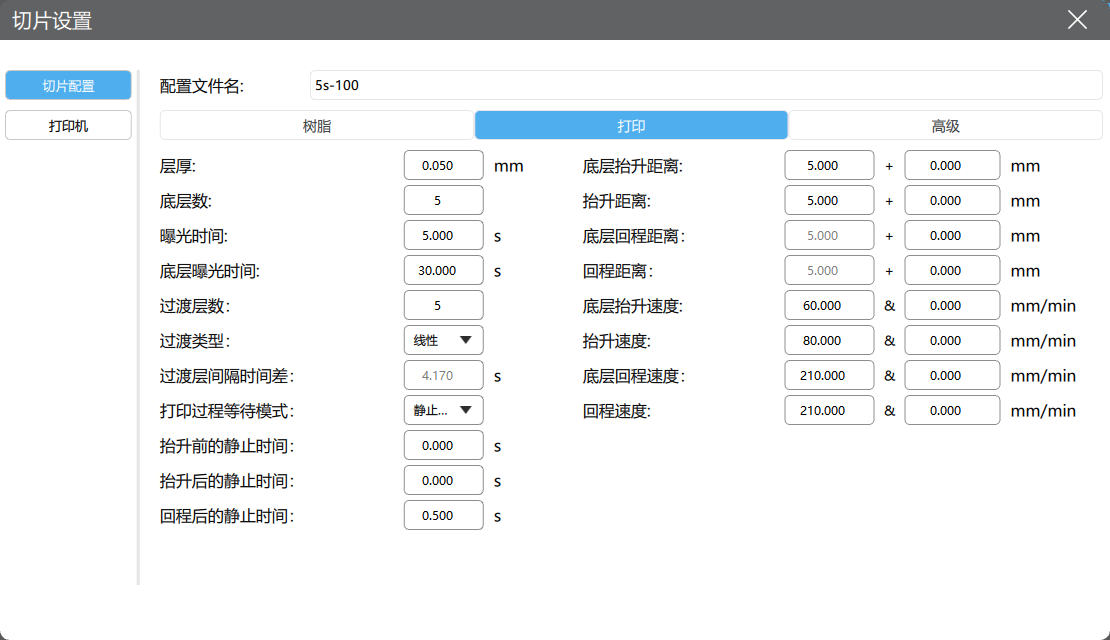Open the 打印机 sidebar section
Image resolution: width=1110 pixels, height=640 pixels.
coord(68,126)
